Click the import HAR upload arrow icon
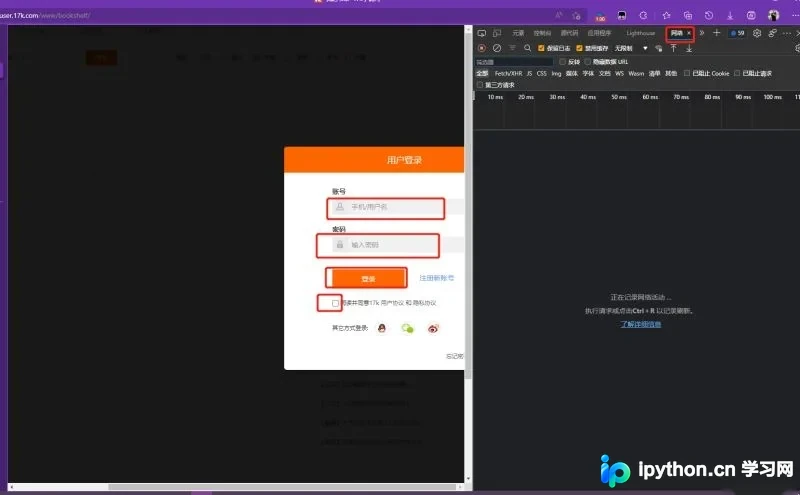Viewport: 800px width, 495px height. pos(673,48)
